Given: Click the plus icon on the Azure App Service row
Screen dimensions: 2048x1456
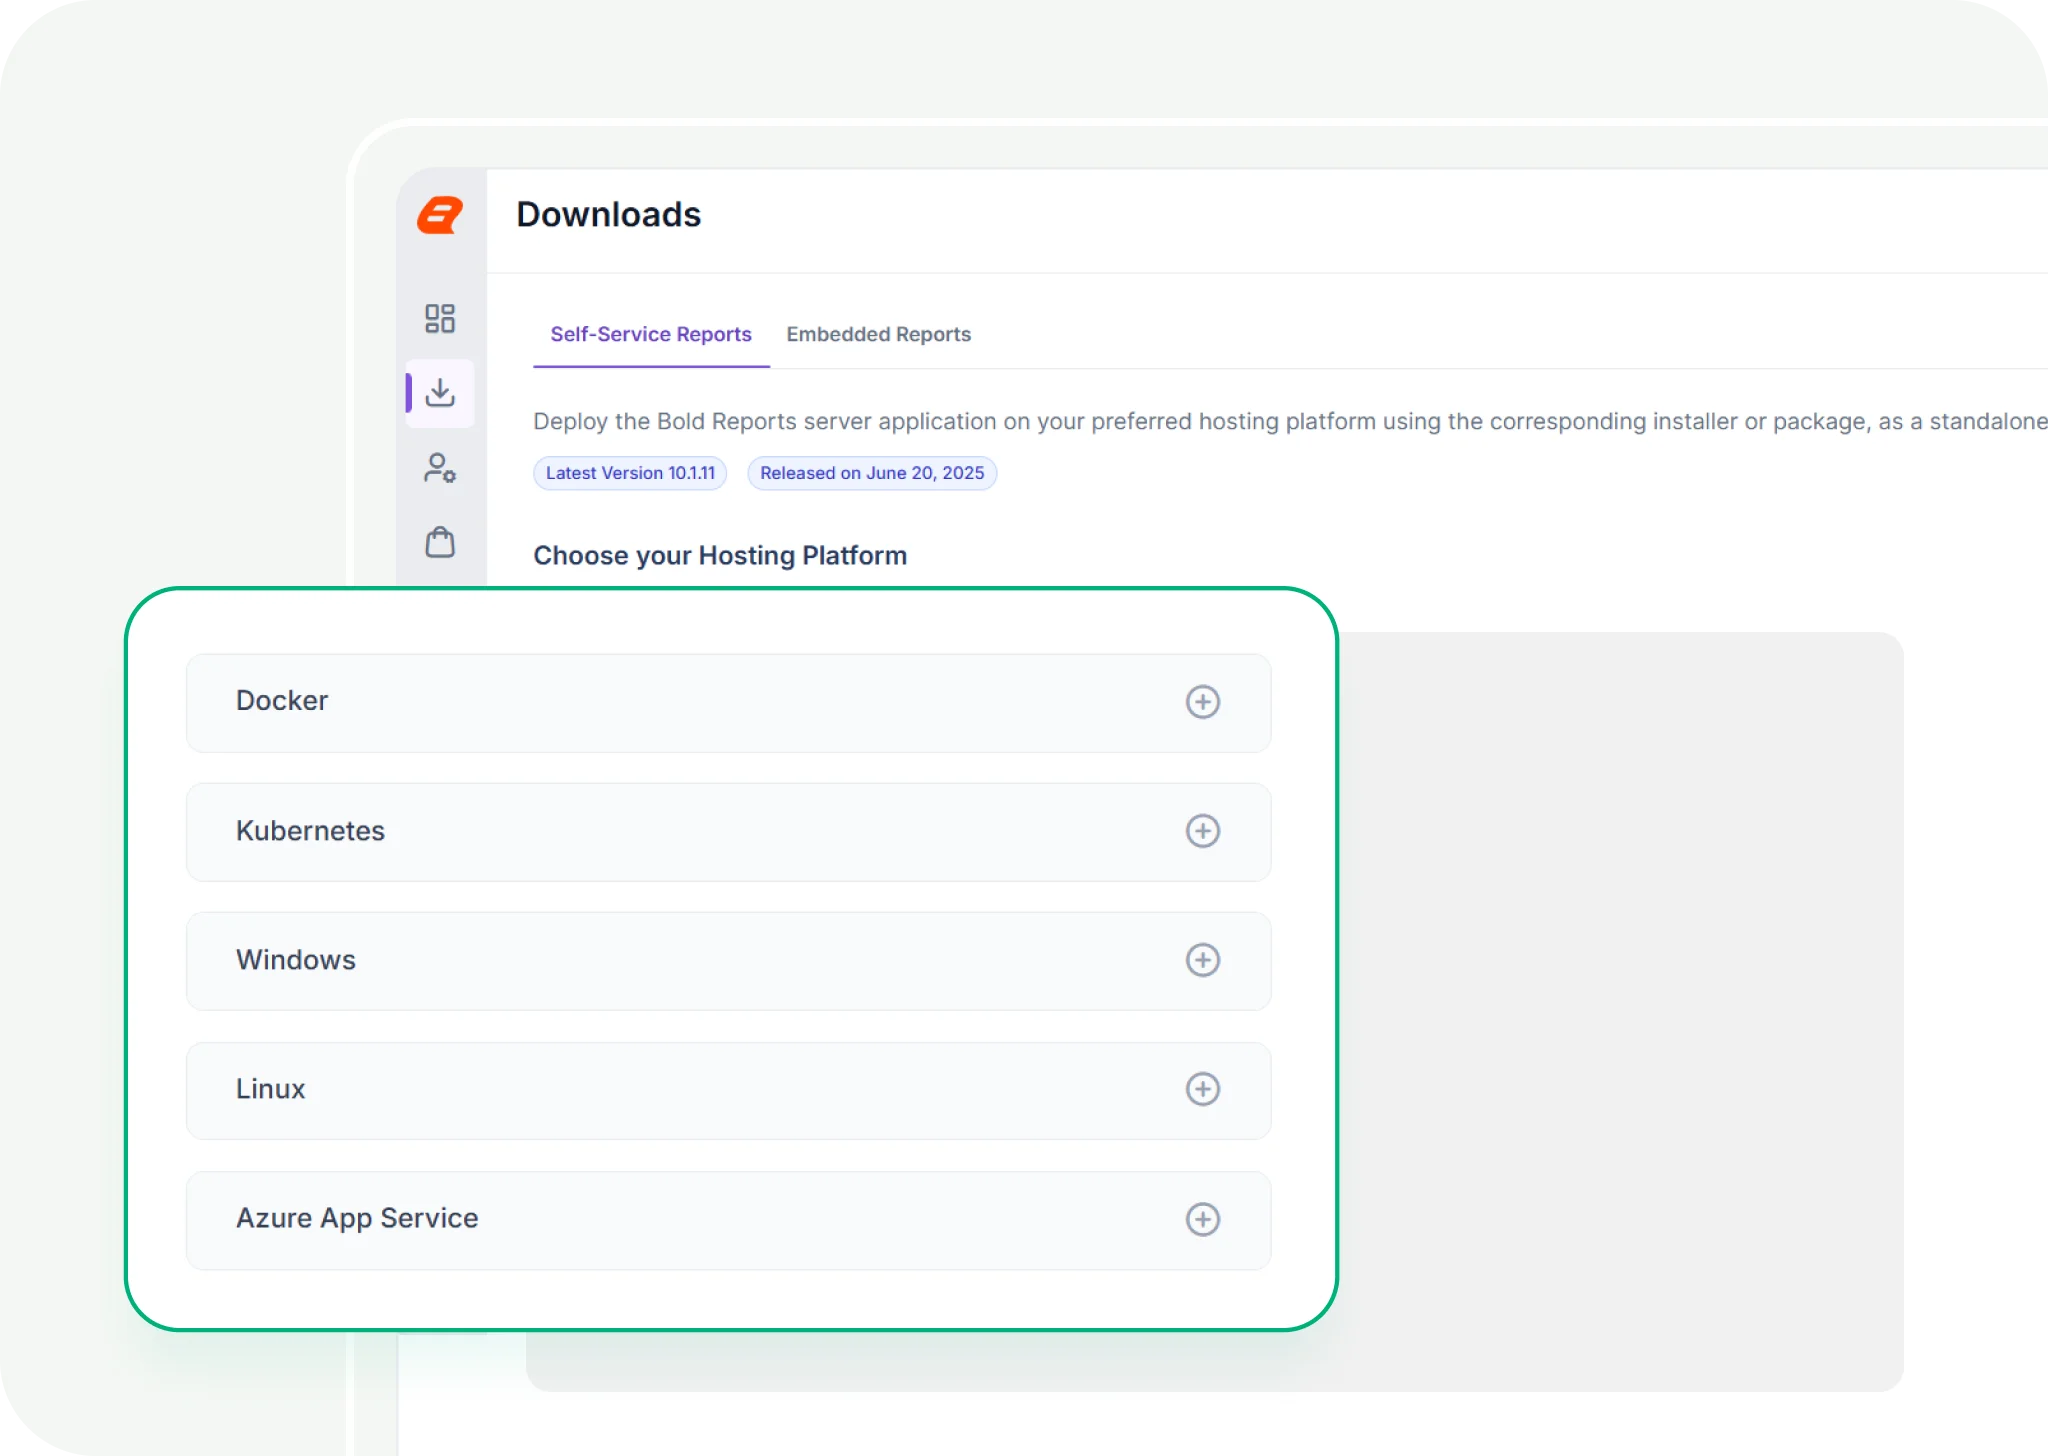Looking at the screenshot, I should tap(1203, 1219).
